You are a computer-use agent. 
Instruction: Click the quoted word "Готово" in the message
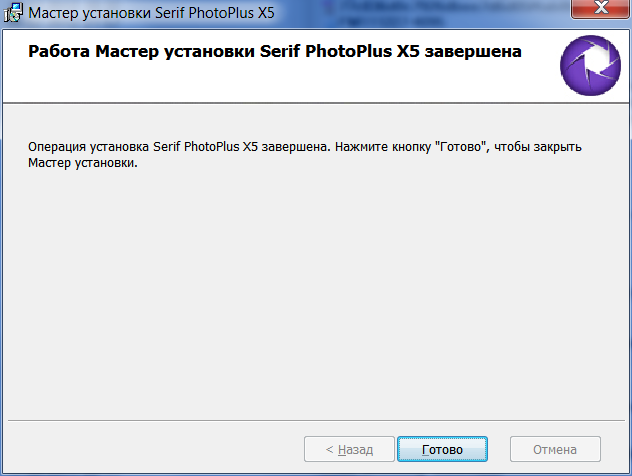(x=462, y=147)
